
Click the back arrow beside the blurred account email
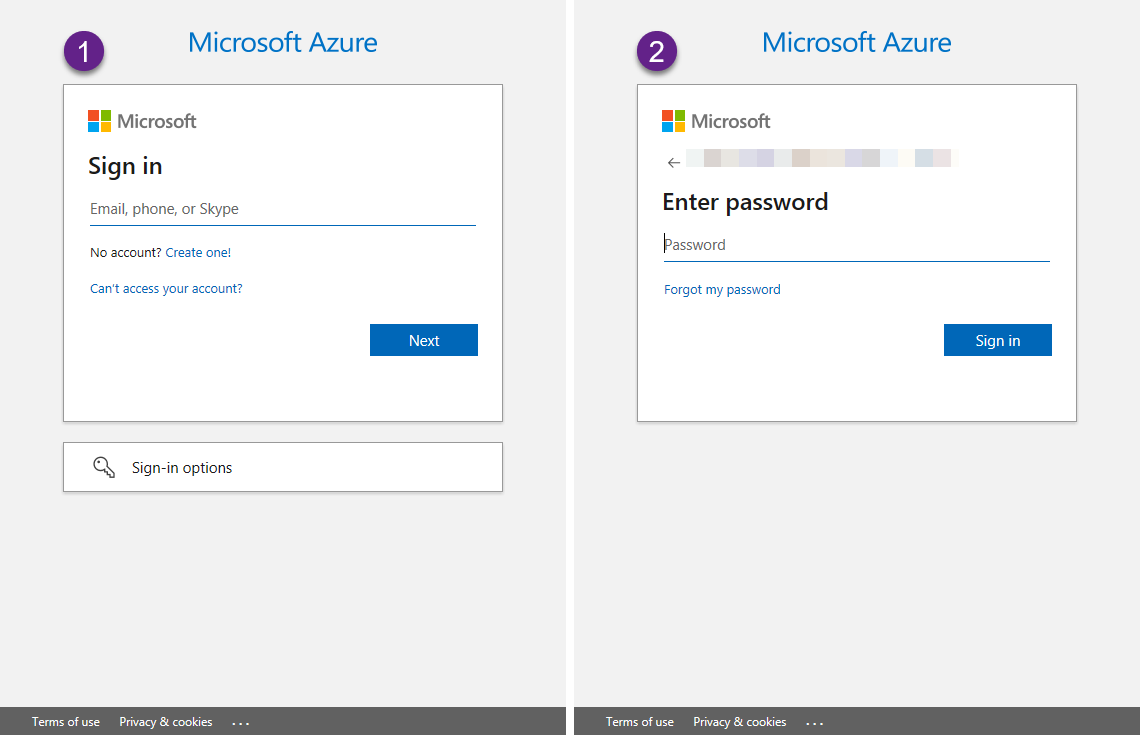pos(674,163)
